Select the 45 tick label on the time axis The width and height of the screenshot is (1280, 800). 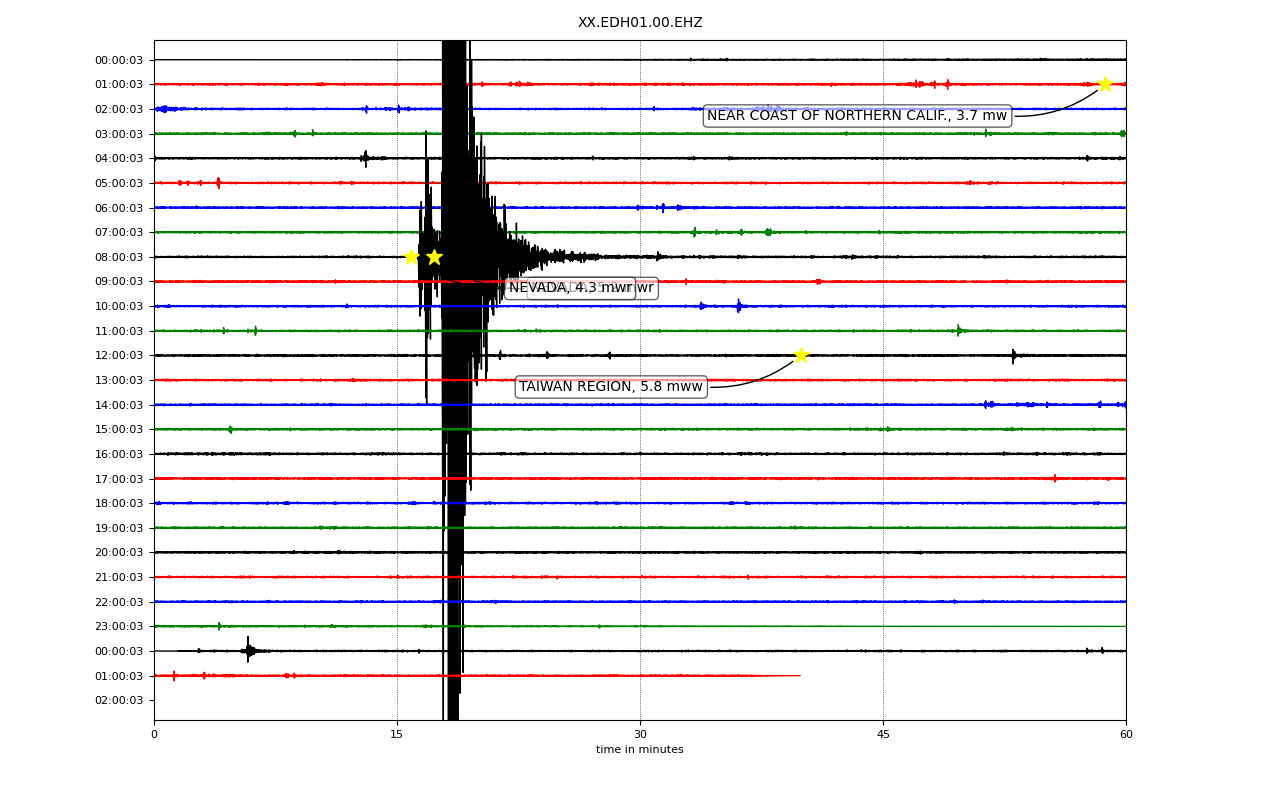tap(883, 735)
